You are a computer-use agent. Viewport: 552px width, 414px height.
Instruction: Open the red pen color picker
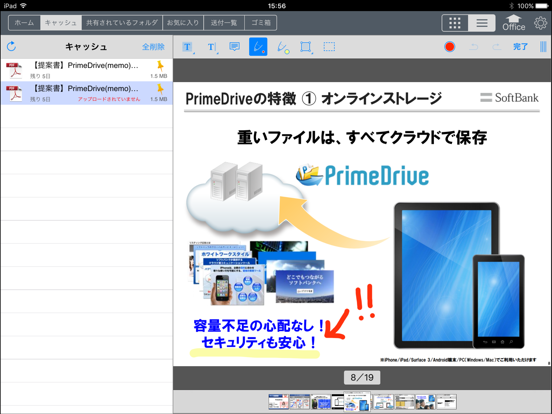tap(450, 47)
